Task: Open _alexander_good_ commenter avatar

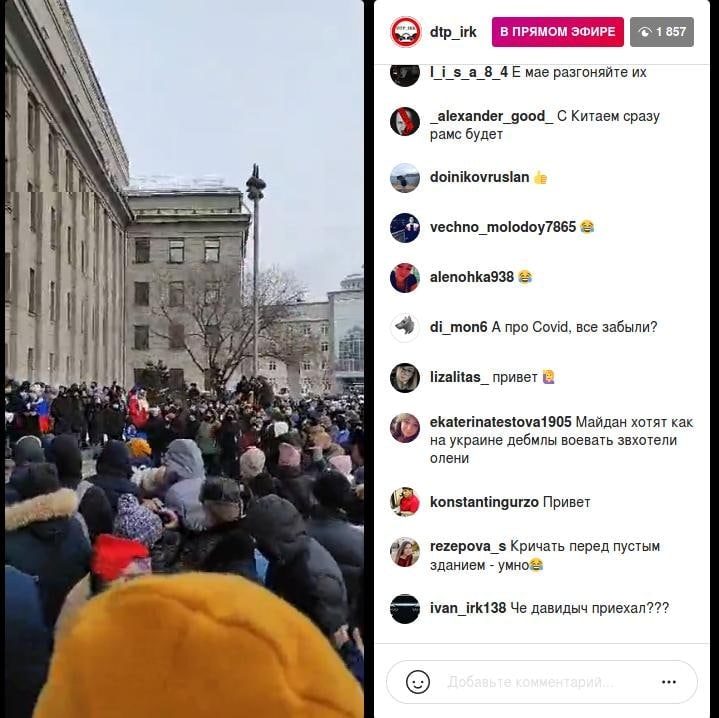Action: click(x=404, y=122)
